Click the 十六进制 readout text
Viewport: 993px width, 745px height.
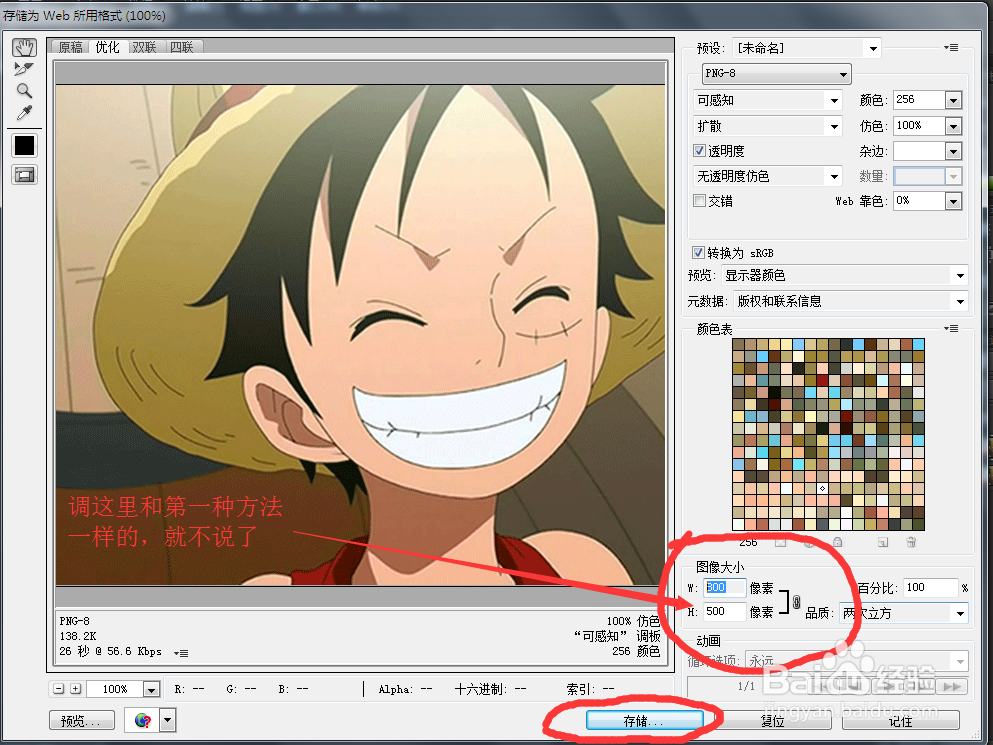(490, 689)
